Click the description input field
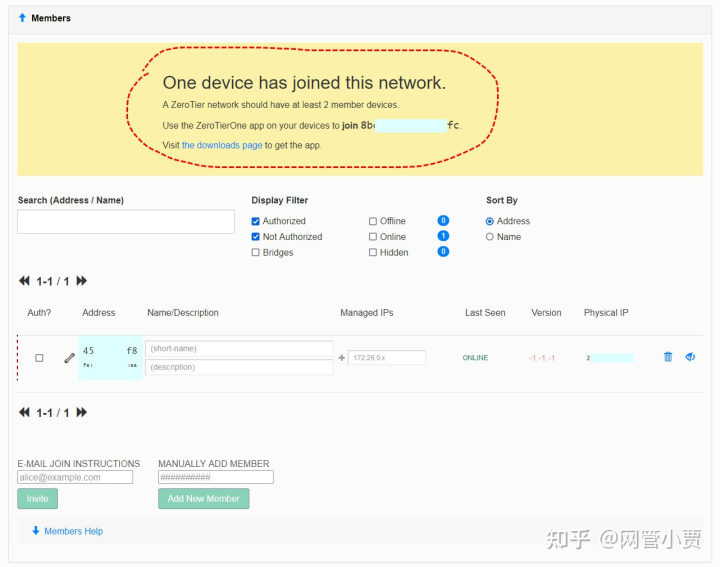720x567 pixels. pos(239,367)
